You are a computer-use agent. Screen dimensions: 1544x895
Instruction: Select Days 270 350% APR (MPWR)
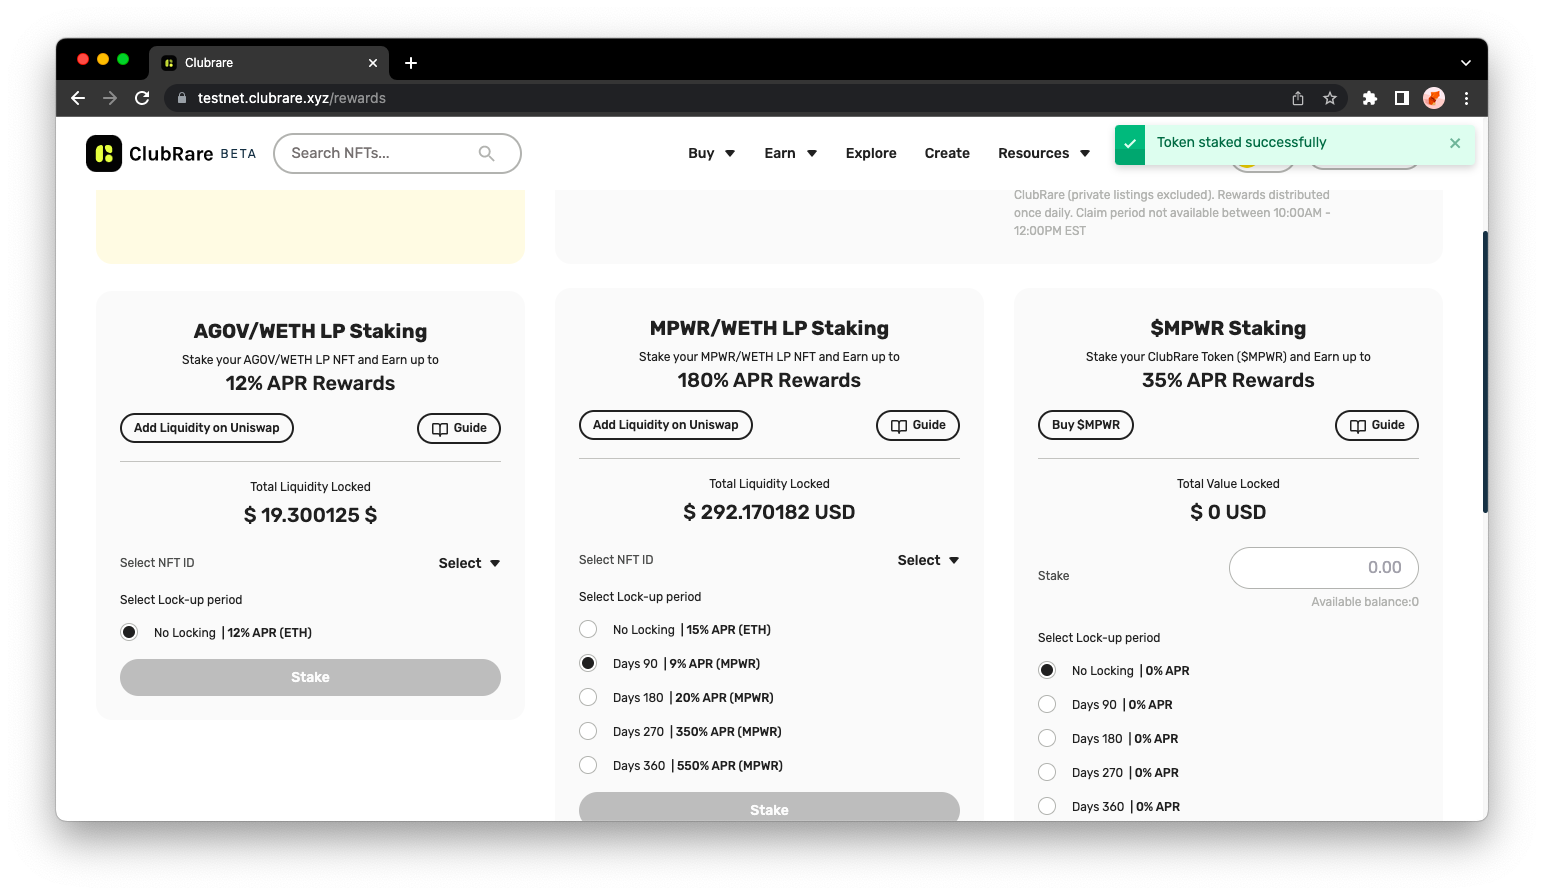(x=588, y=731)
